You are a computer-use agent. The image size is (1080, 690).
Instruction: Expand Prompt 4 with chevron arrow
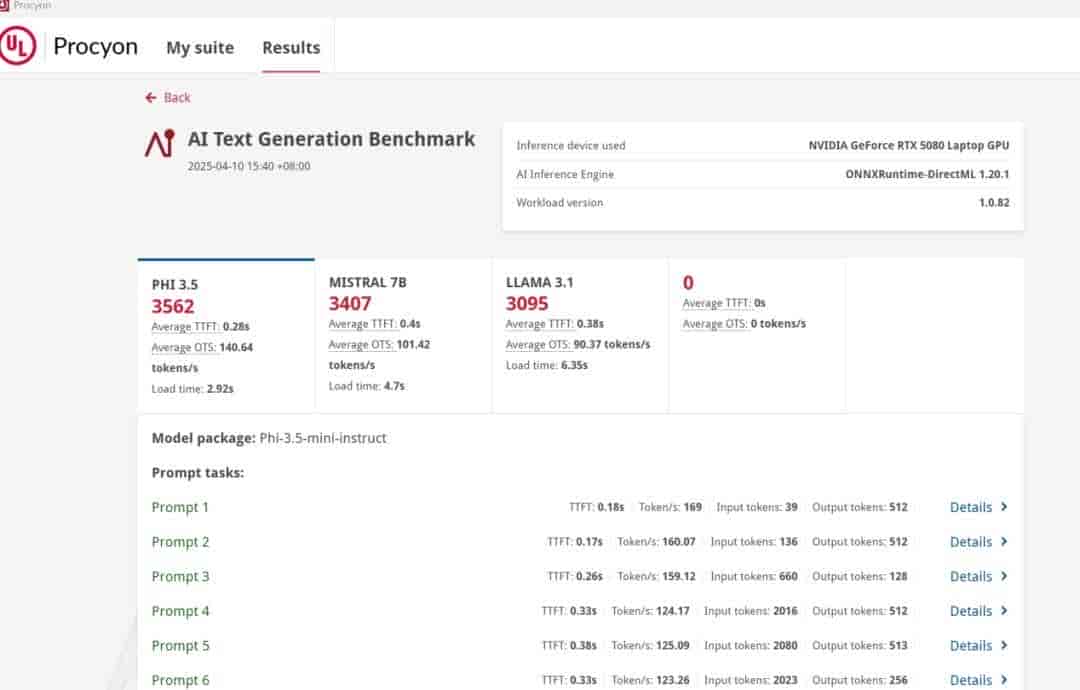[1004, 610]
